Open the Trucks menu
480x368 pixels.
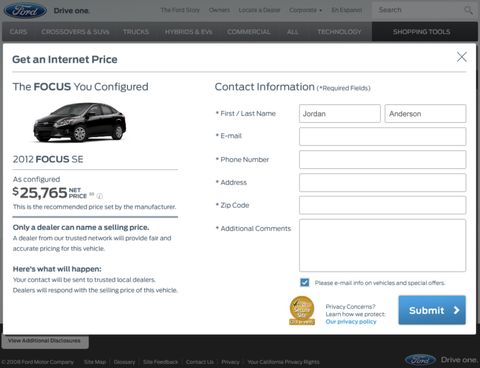coord(136,32)
